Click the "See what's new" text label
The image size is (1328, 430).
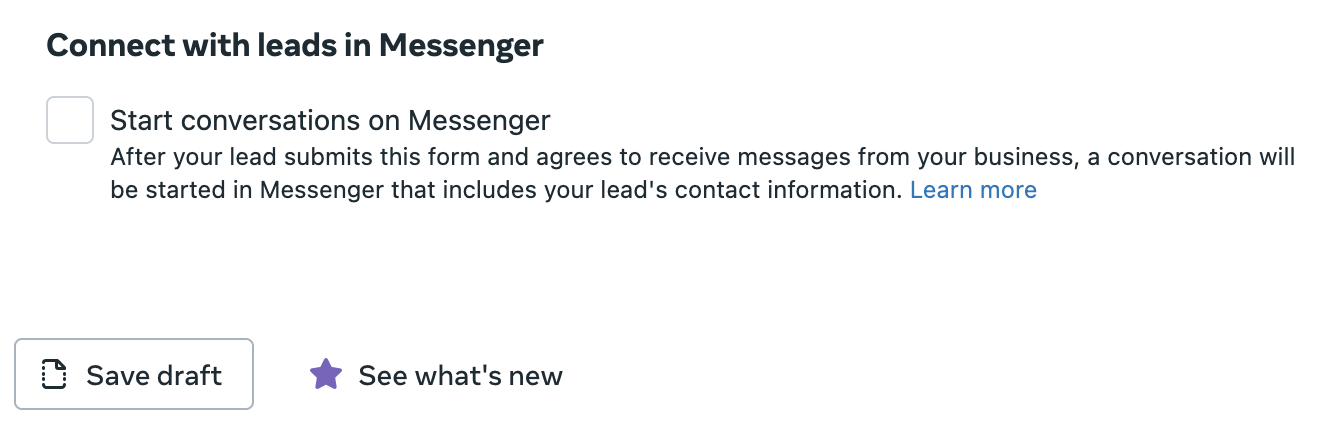461,376
